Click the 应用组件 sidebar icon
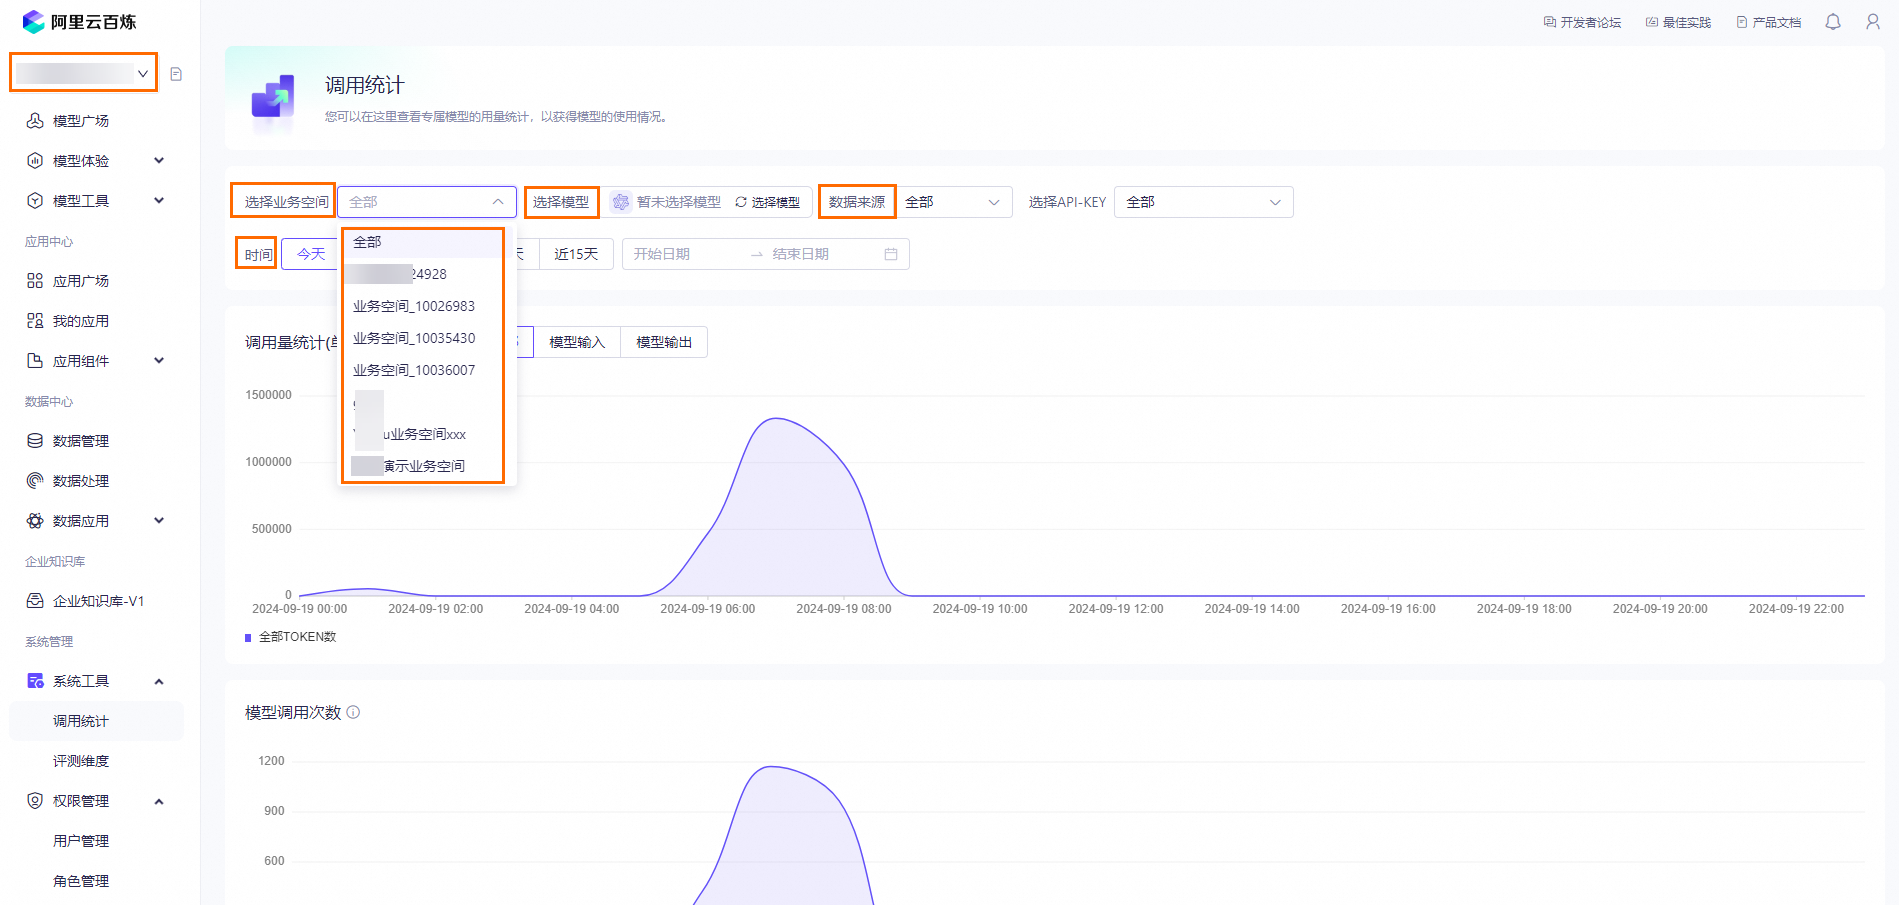The image size is (1899, 905). (35, 361)
